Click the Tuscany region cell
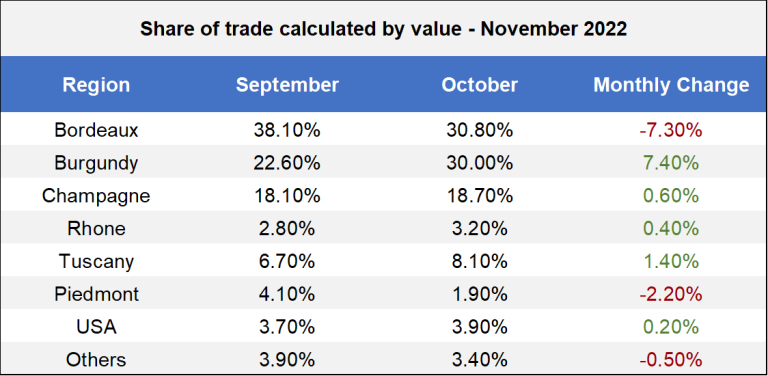Image resolution: width=768 pixels, height=376 pixels. [96, 261]
